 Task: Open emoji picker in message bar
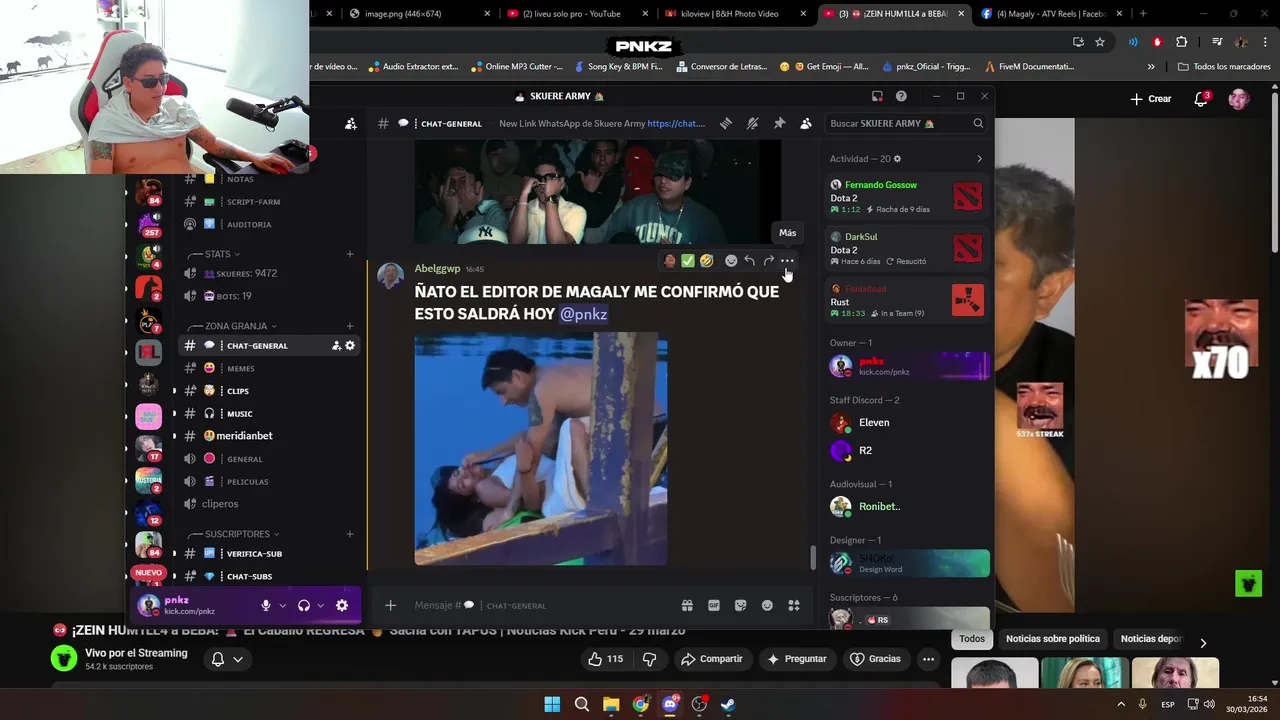(x=767, y=605)
